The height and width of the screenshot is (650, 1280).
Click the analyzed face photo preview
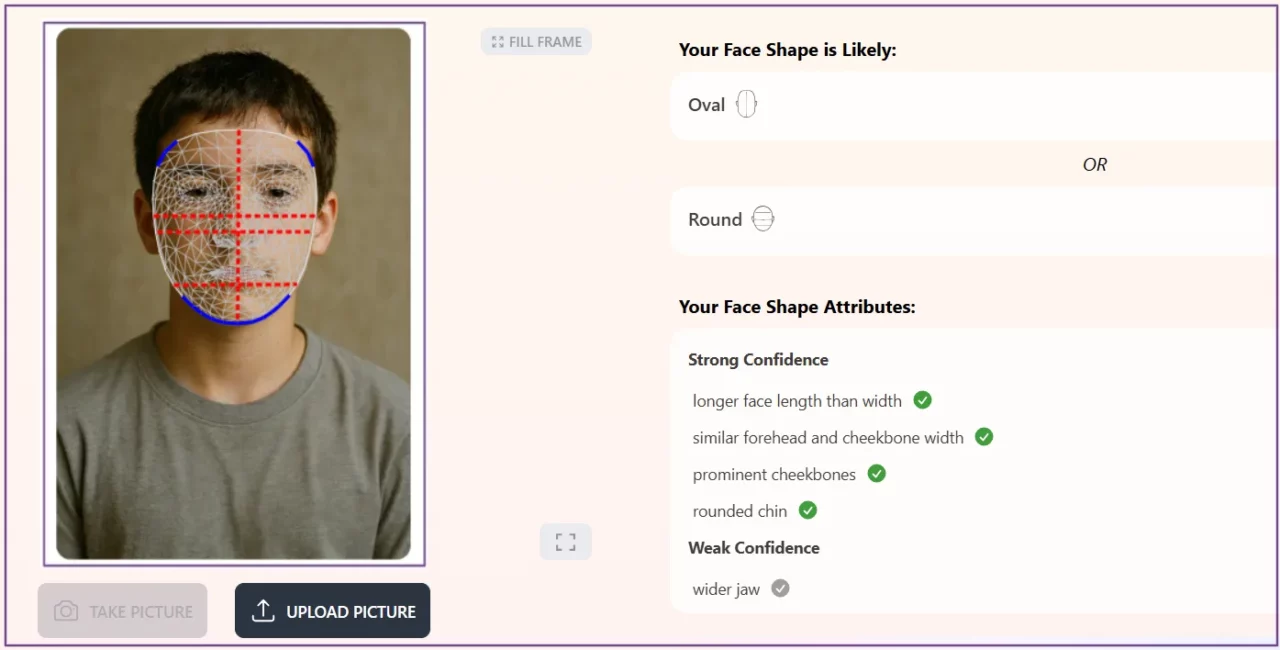[x=233, y=293]
